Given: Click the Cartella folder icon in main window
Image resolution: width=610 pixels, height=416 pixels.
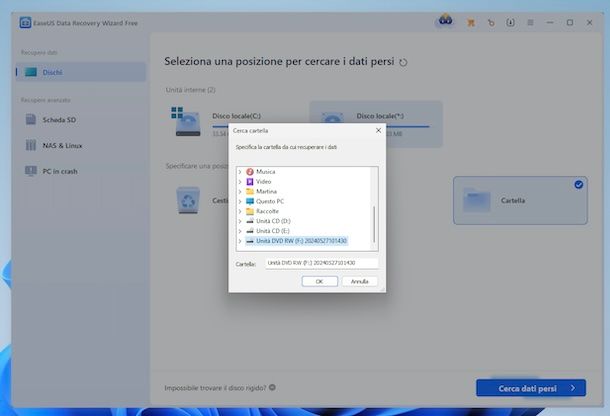Looking at the screenshot, I should pyautogui.click(x=477, y=200).
